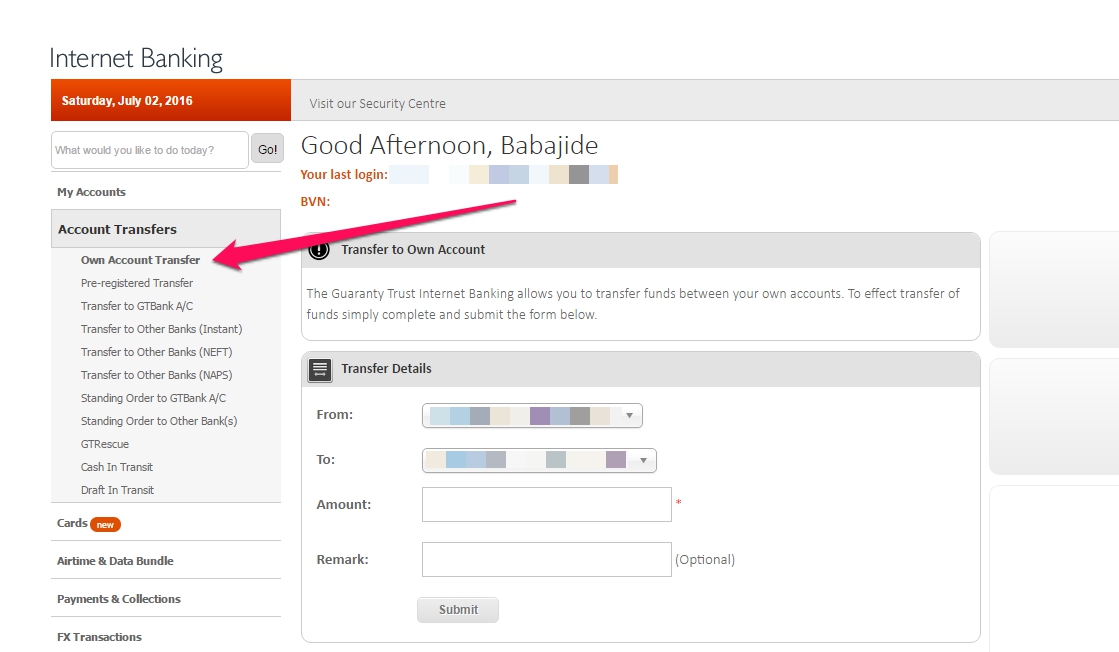Select Pre-registered Transfer
1119x652 pixels.
[x=137, y=282]
